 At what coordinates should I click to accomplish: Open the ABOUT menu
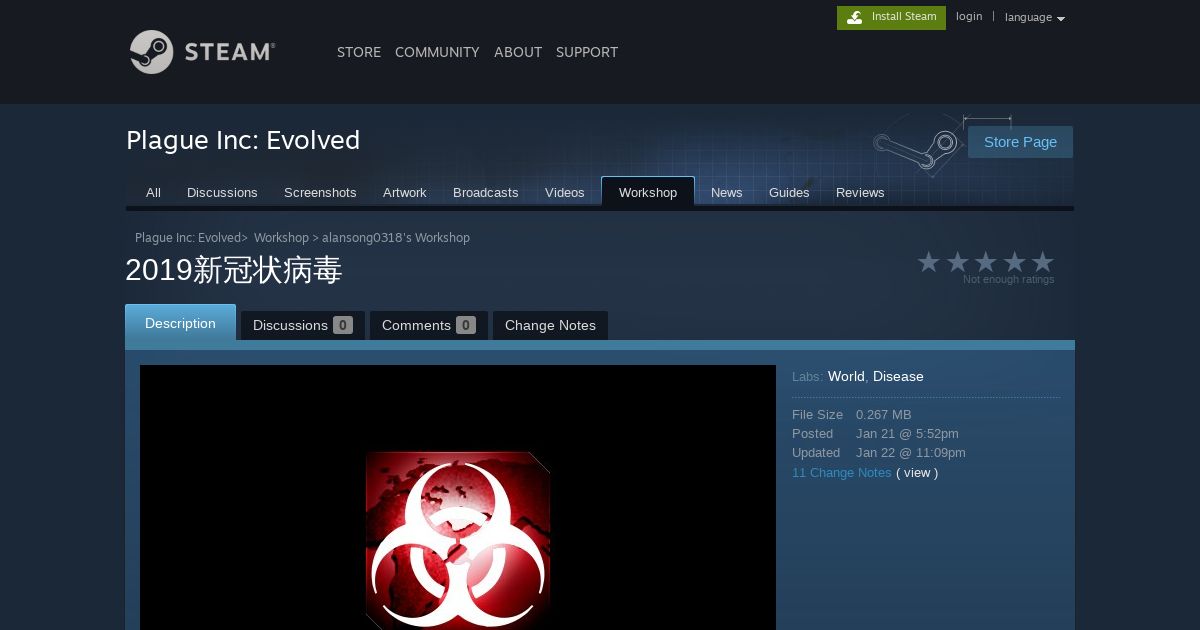[x=518, y=52]
